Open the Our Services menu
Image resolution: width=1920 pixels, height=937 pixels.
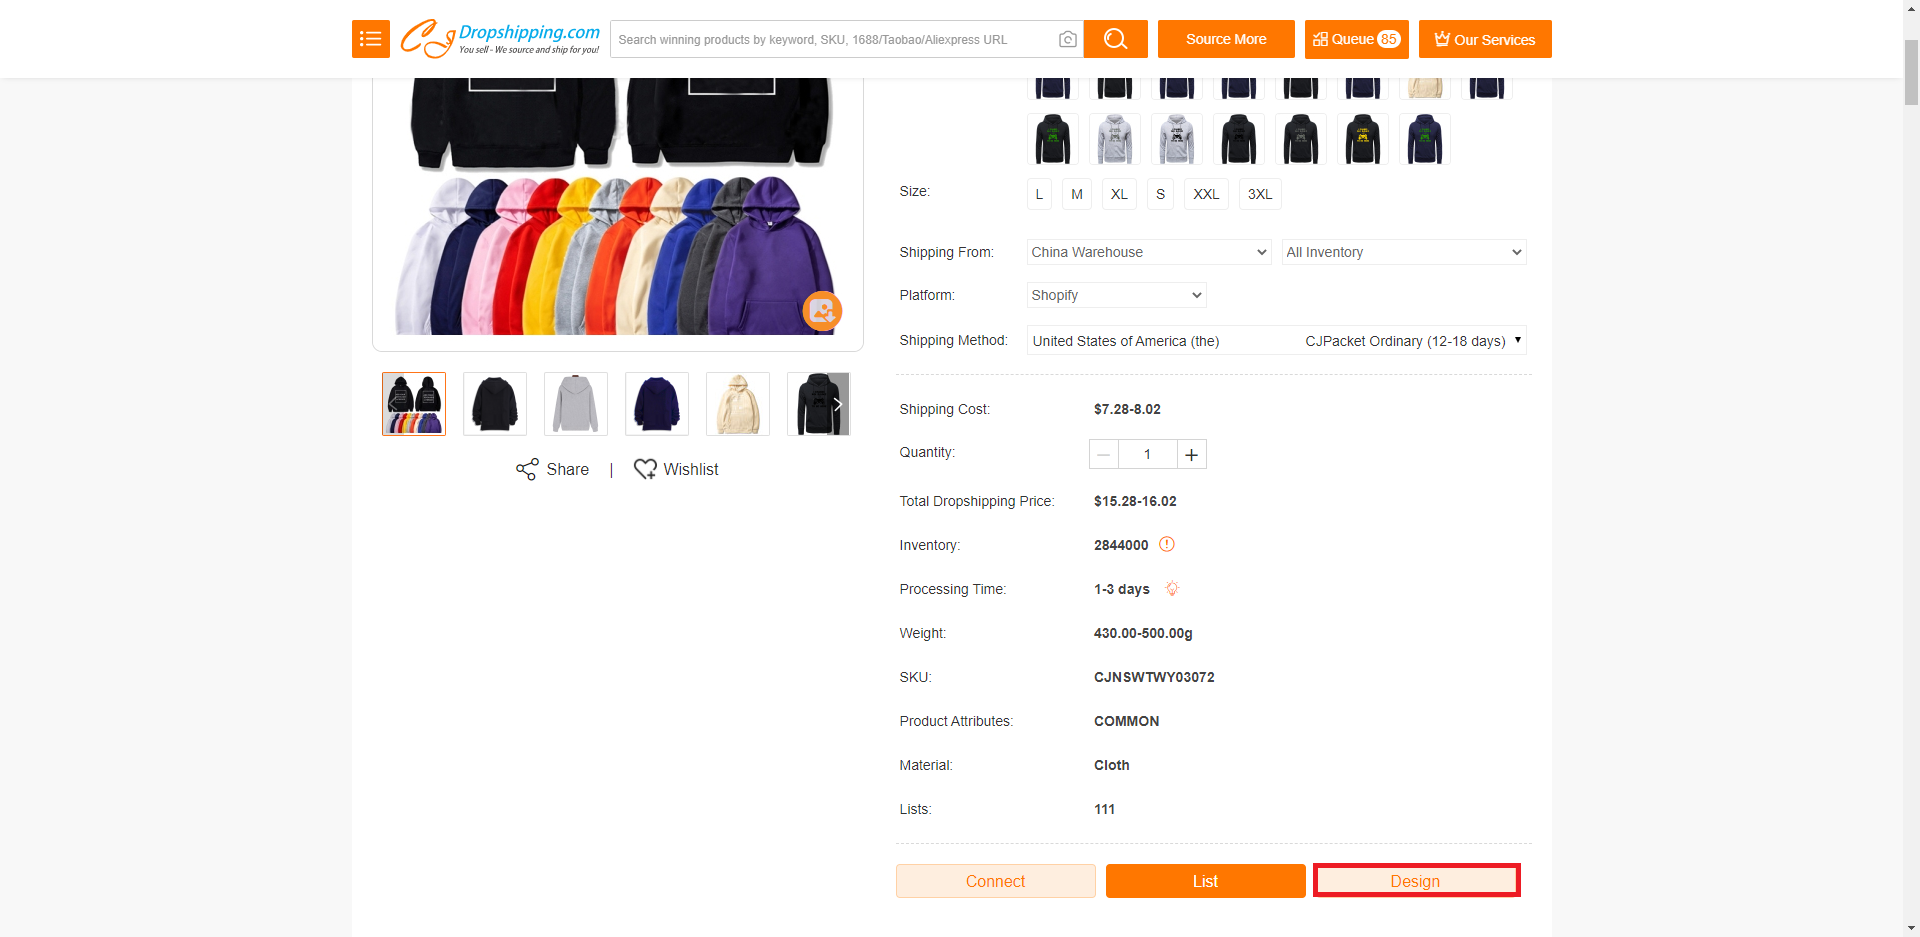click(1484, 39)
